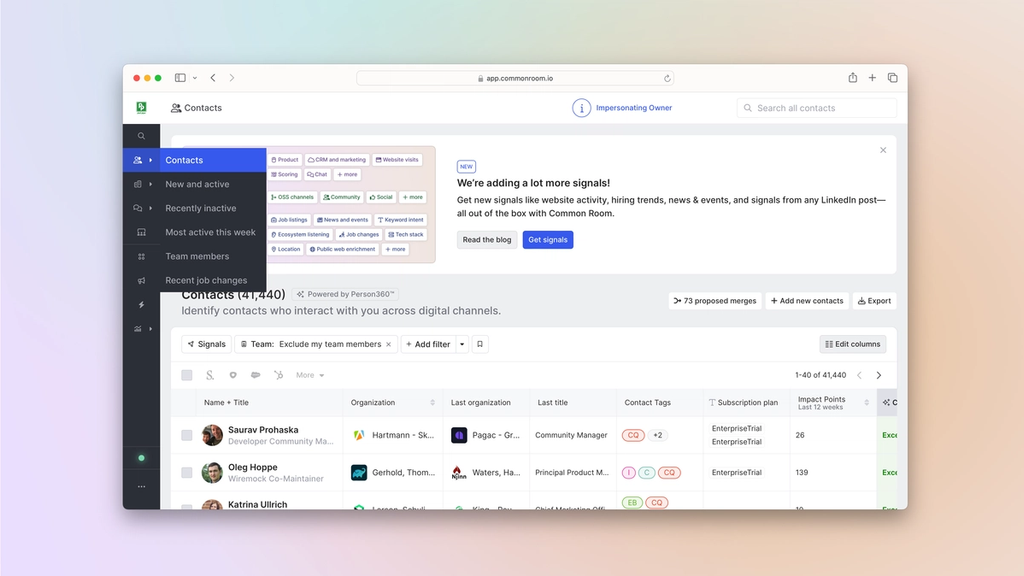1024x576 pixels.
Task: Click Read the blog button
Action: coord(487,240)
